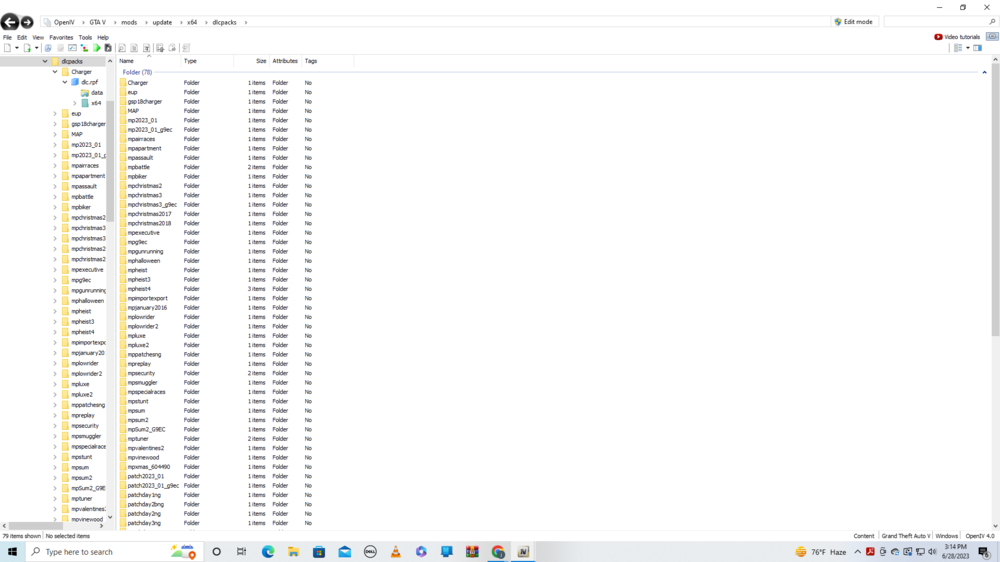This screenshot has height=562, width=1000.
Task: Click the greyed extract toolbar icon
Action: point(160,48)
